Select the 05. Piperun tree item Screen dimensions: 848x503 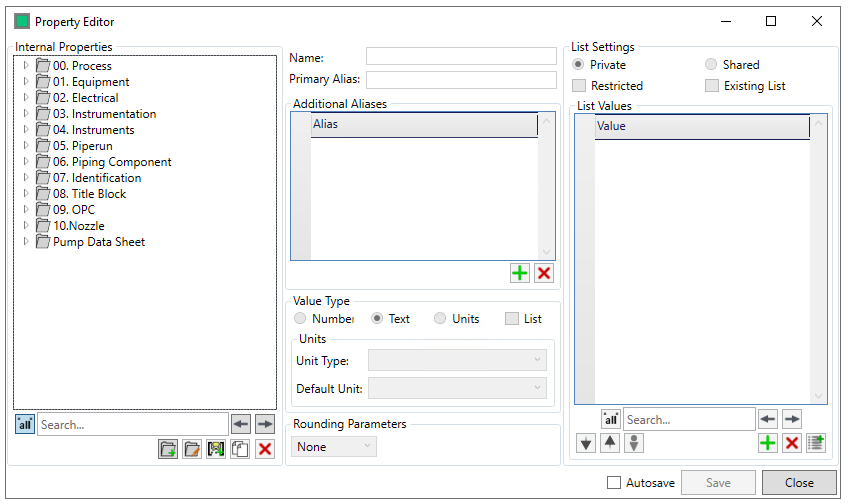pos(85,146)
